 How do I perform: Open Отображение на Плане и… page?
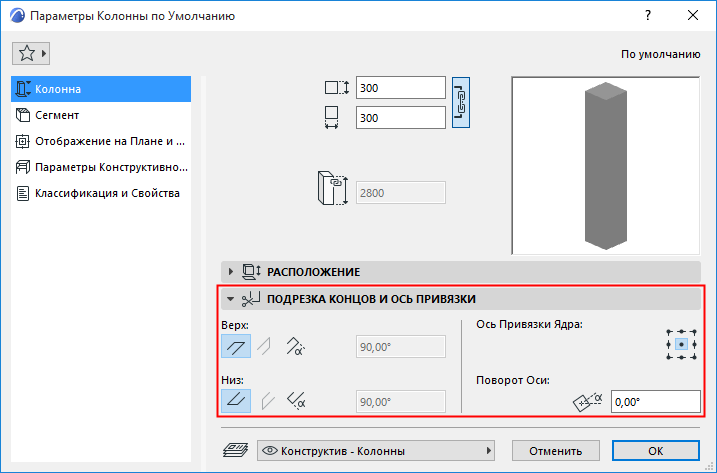(x=101, y=141)
